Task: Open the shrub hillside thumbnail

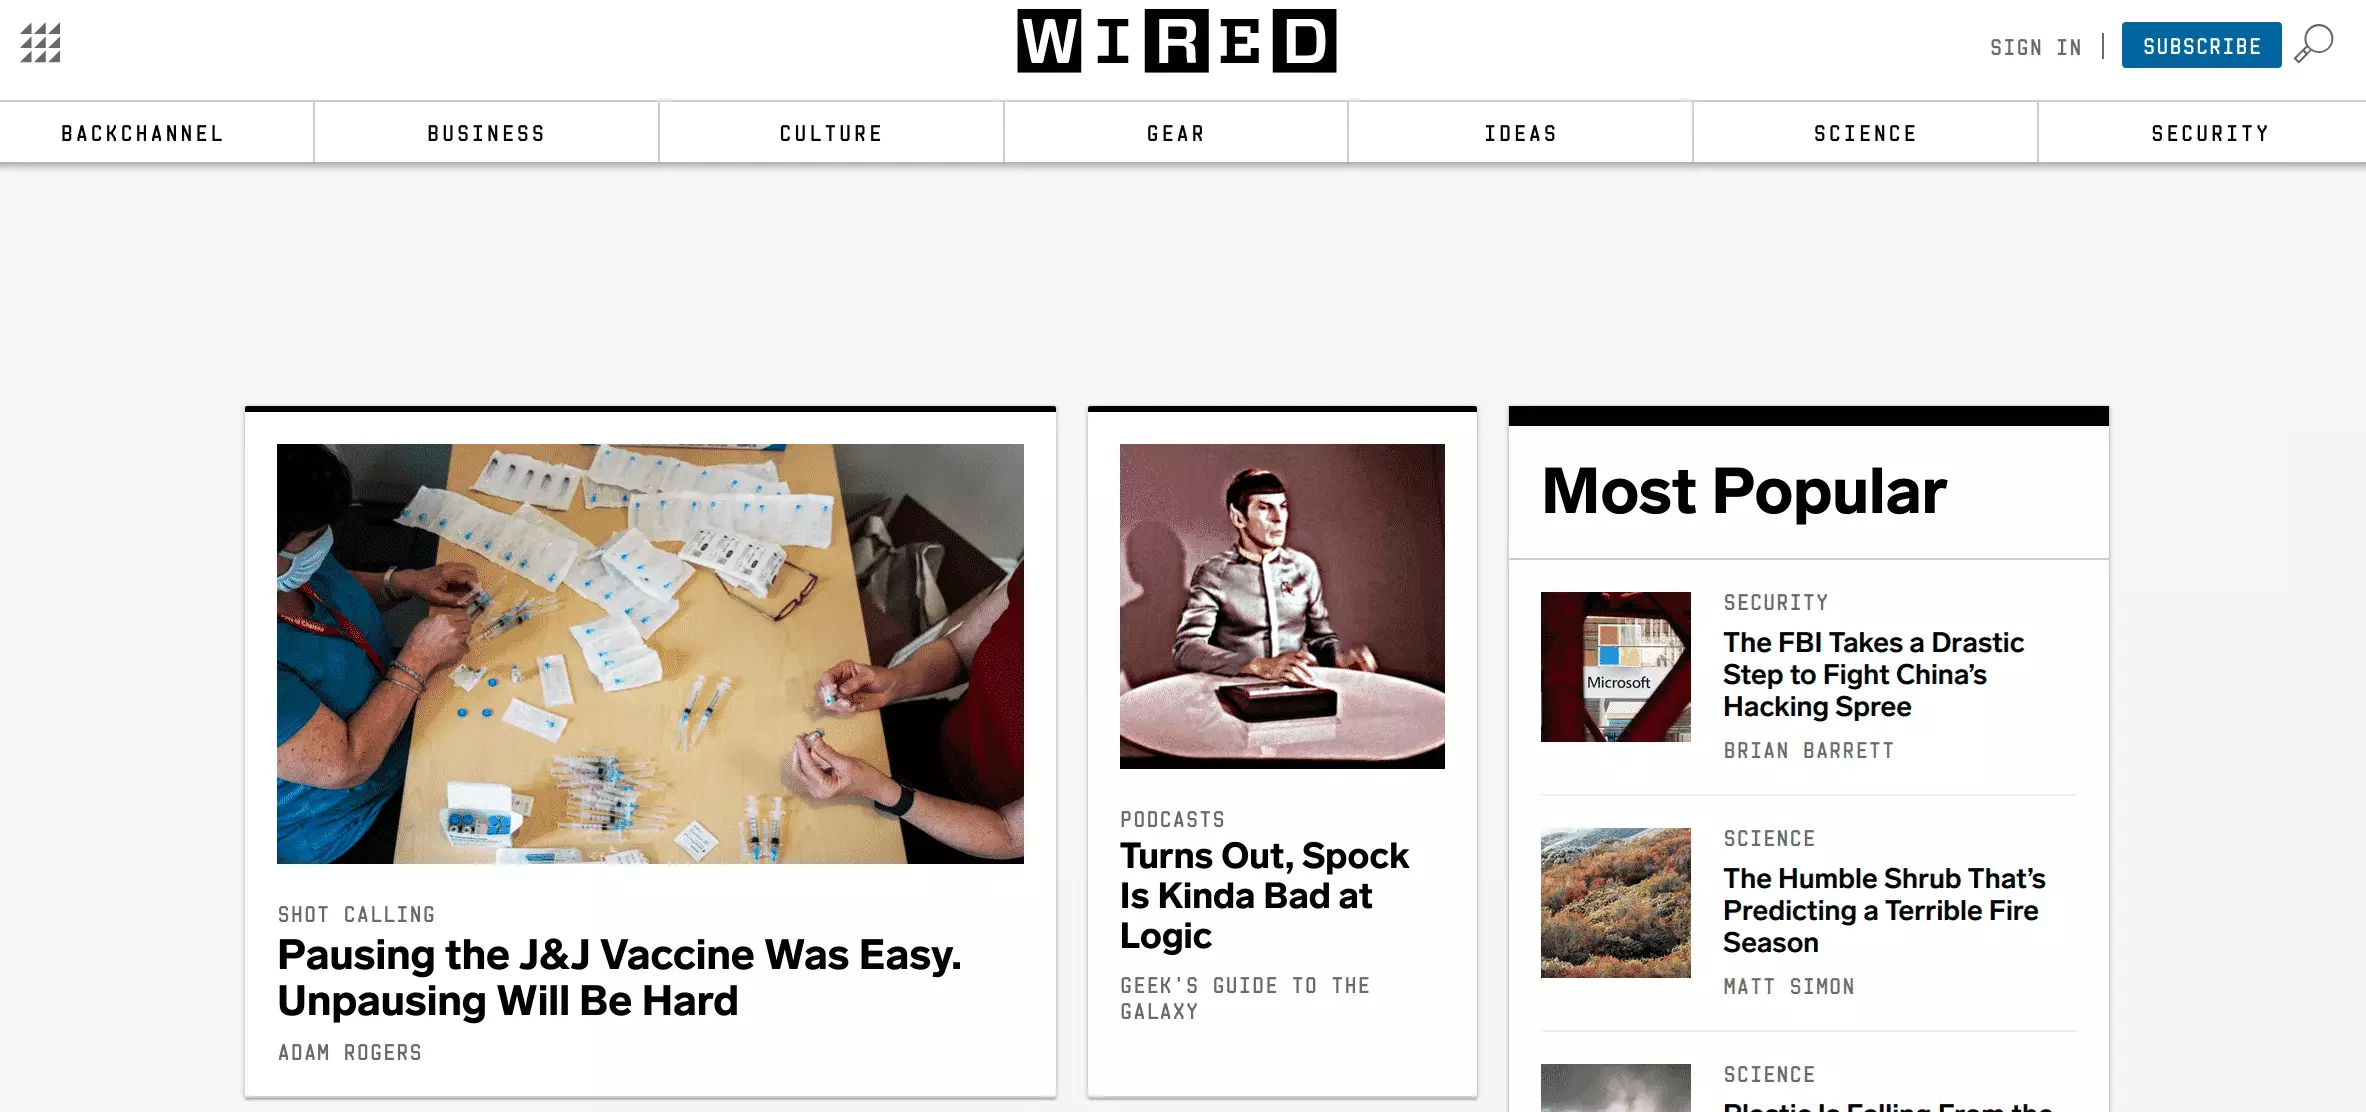Action: coord(1616,903)
